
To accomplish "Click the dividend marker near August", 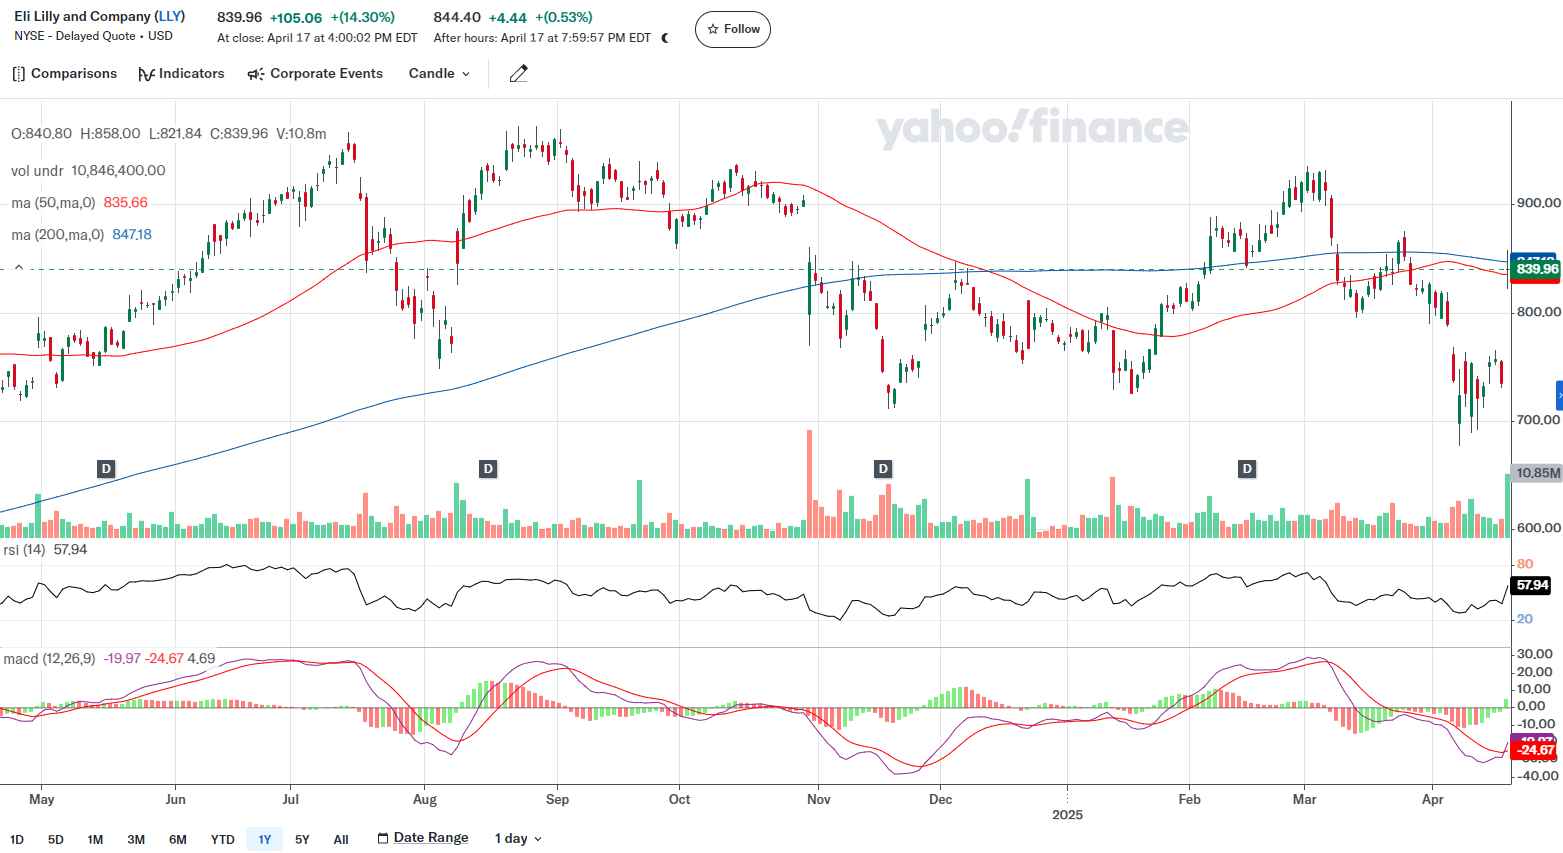I will [488, 469].
